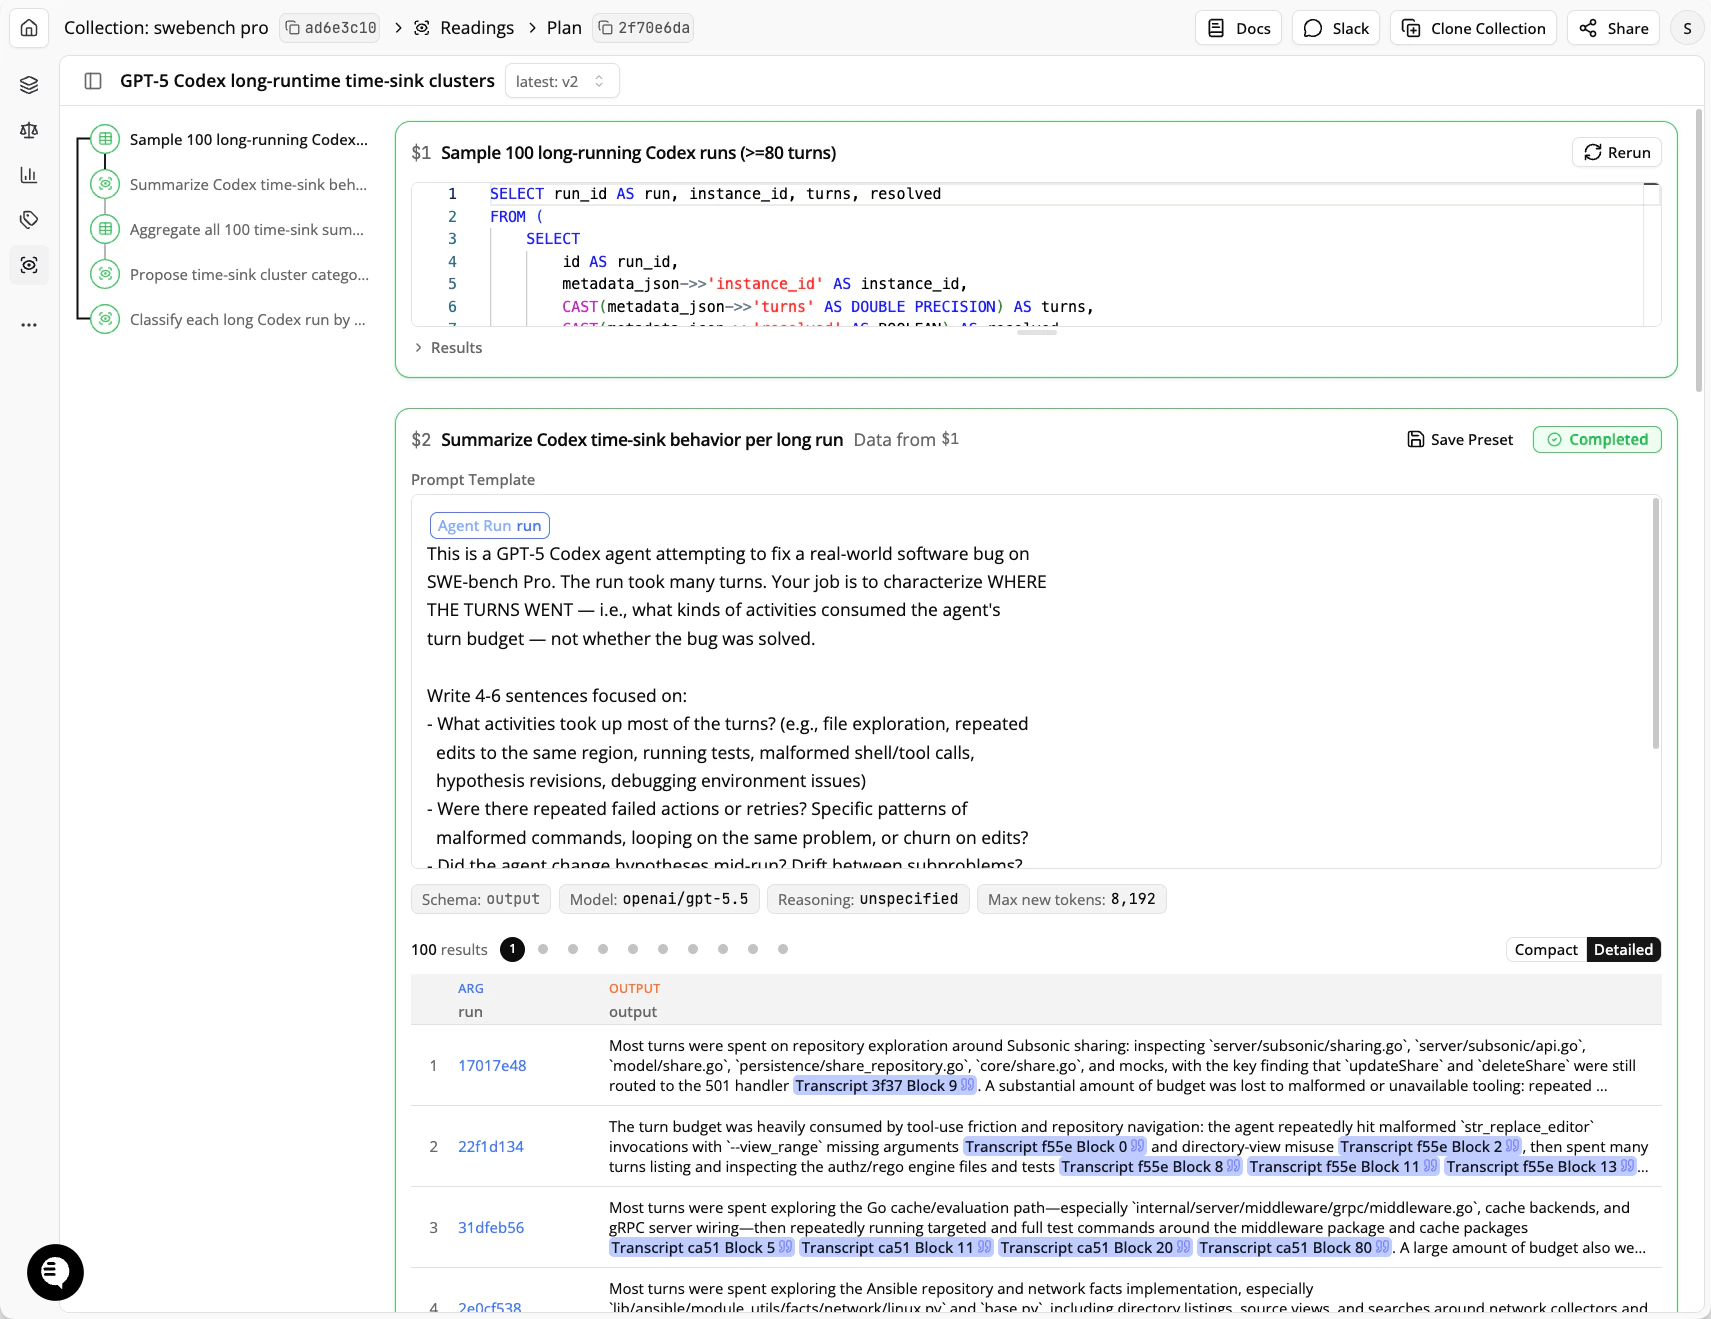
Task: Open the Slack button
Action: [x=1336, y=28]
